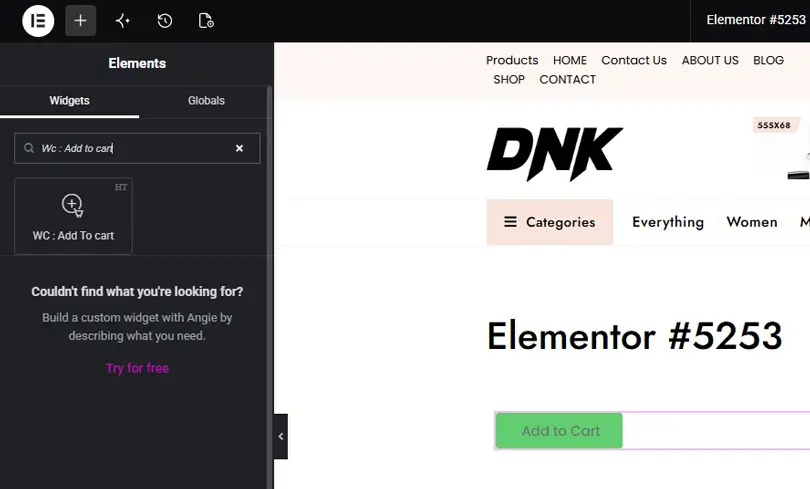
Task: Click the Elements panel title
Action: [x=137, y=64]
